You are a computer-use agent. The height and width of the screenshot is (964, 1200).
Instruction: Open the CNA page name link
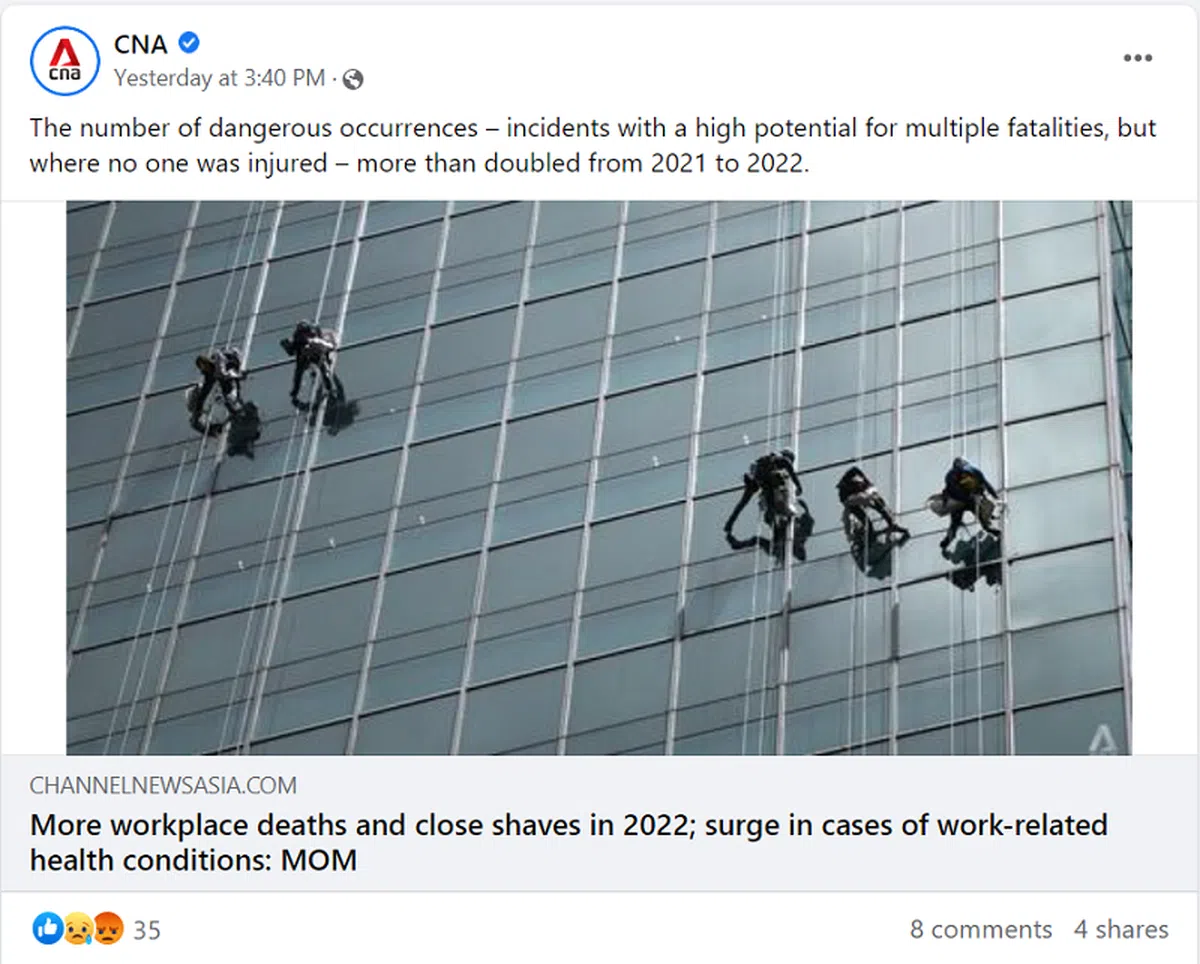[x=141, y=43]
